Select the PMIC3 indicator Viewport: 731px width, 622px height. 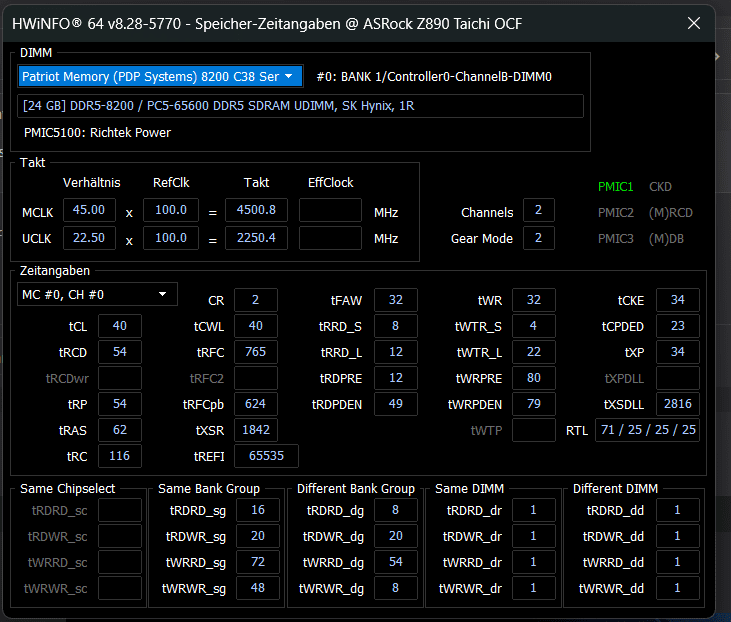coord(615,239)
